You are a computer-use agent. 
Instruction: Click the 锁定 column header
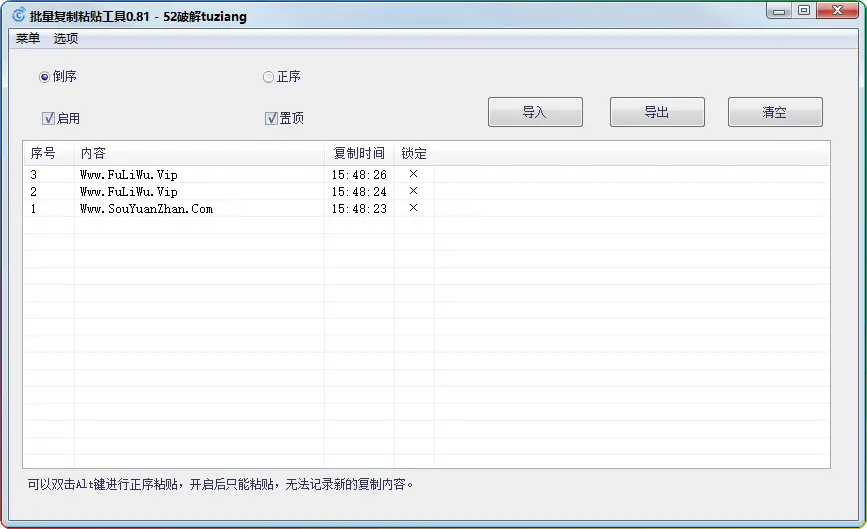pos(414,153)
